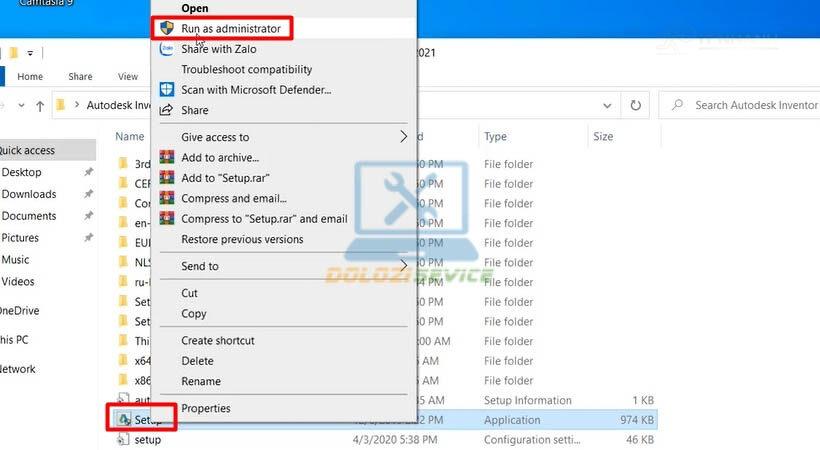Open Downloads in Quick access
The width and height of the screenshot is (820, 450).
[x=29, y=194]
